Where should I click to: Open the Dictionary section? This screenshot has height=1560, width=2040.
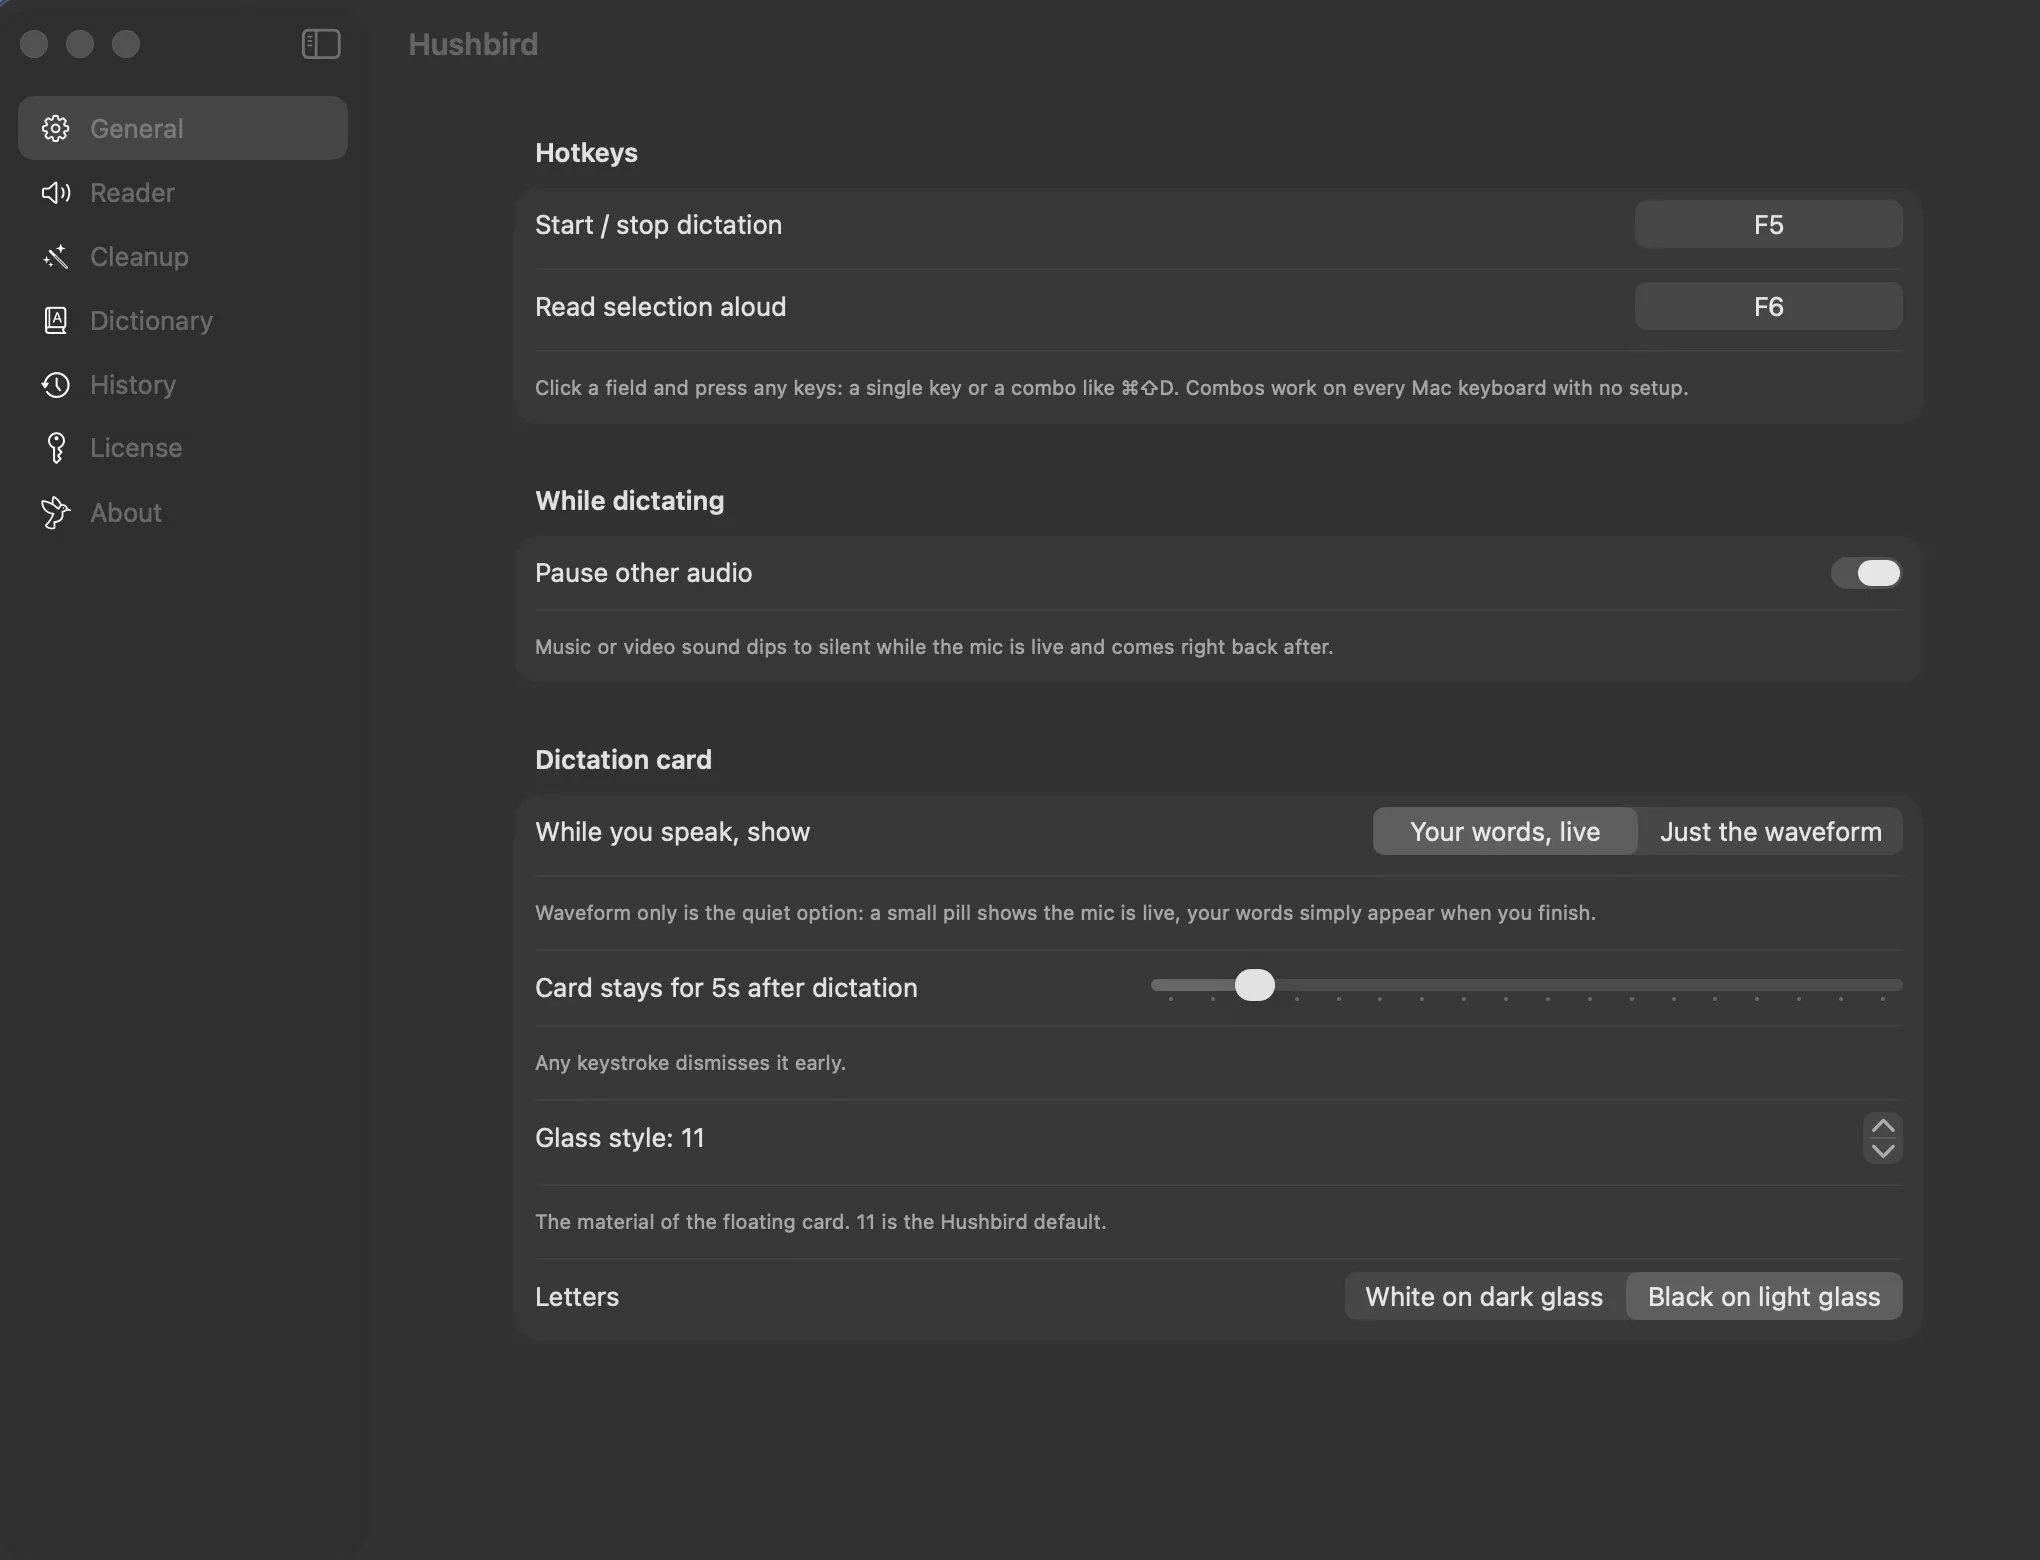click(183, 321)
